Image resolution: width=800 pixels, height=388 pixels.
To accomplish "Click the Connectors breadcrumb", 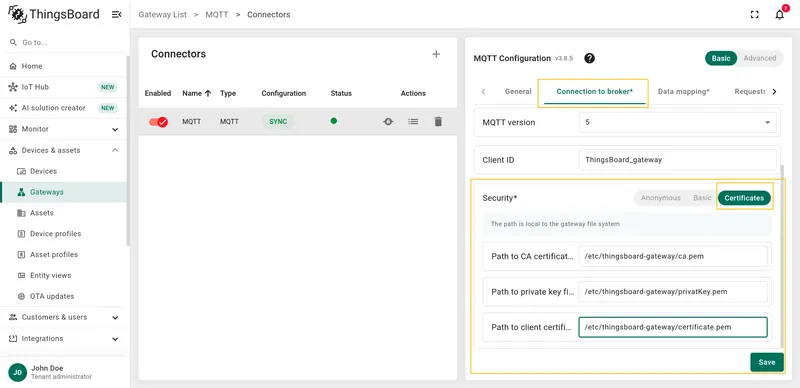I will pos(269,15).
